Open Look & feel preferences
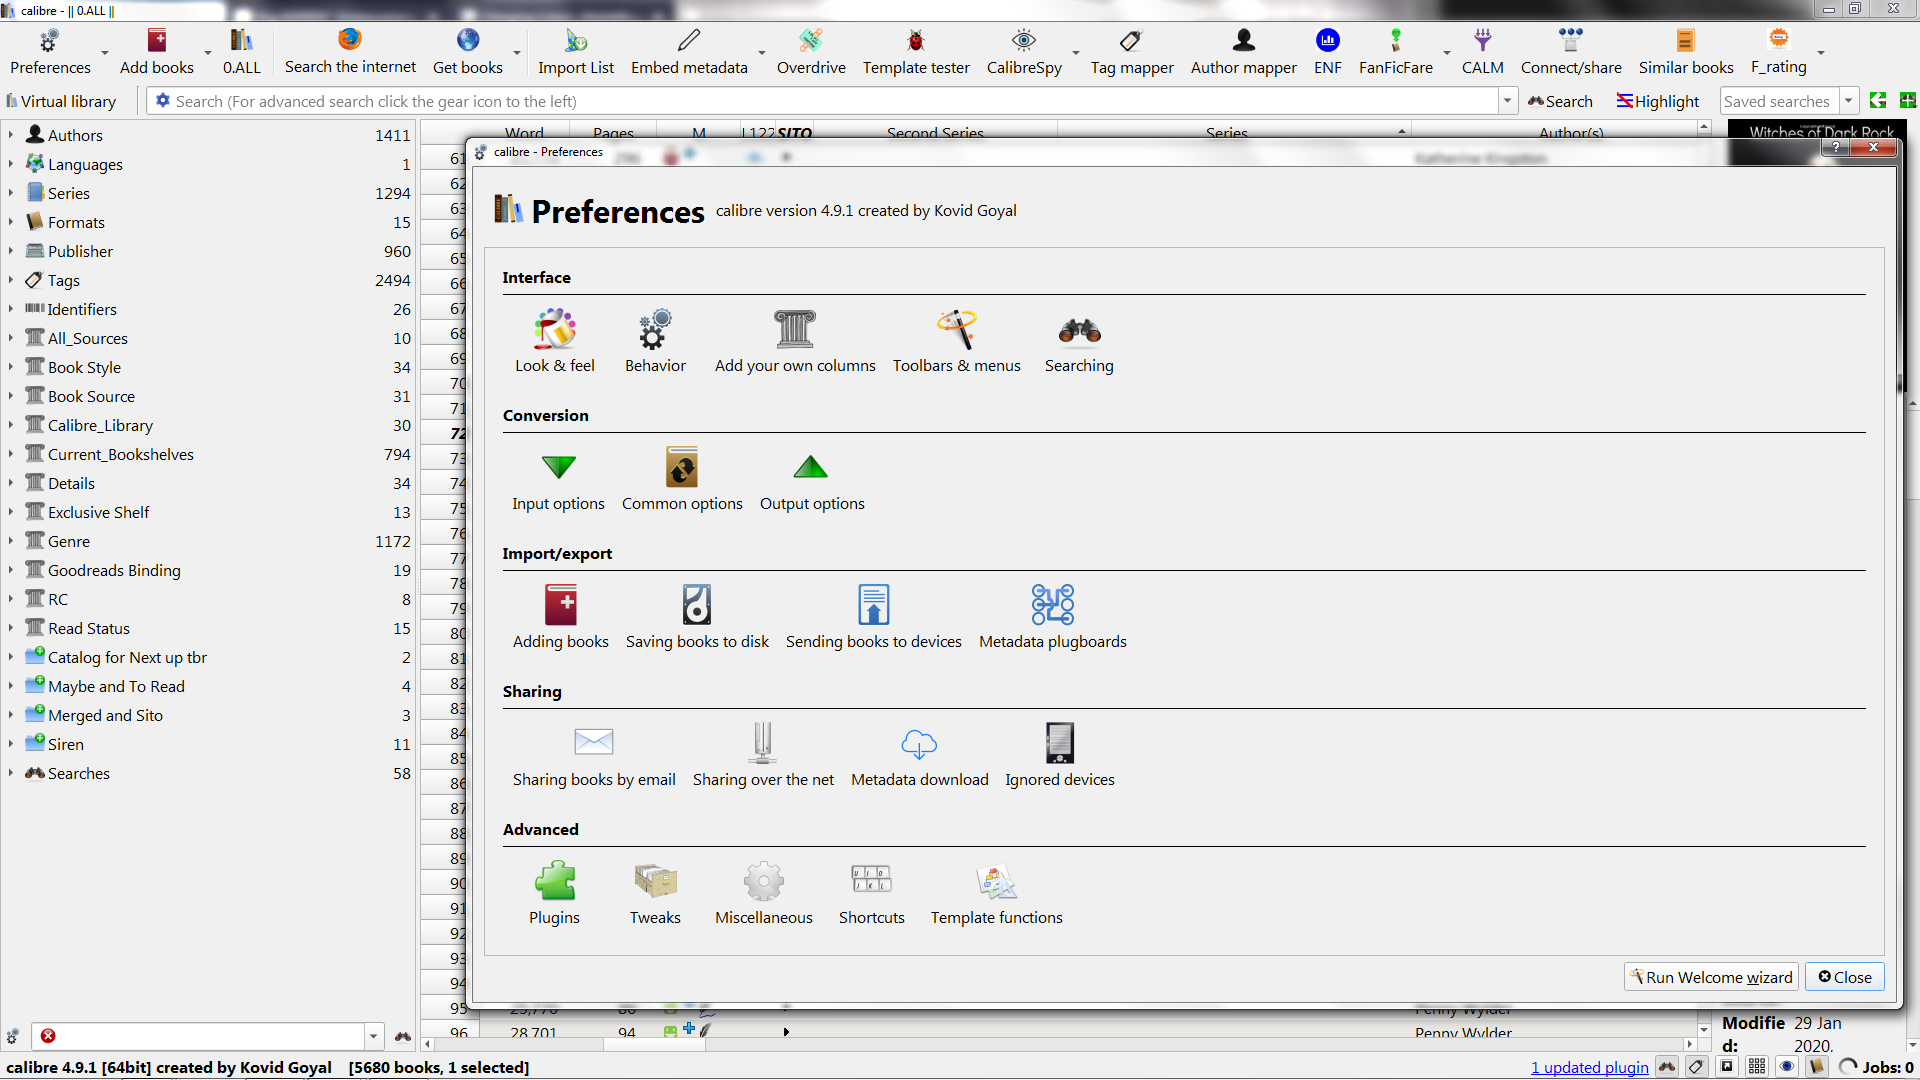 (554, 341)
